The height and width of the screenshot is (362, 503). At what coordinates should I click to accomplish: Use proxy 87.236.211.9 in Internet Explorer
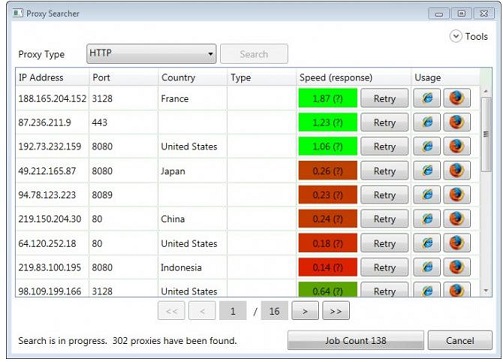coord(427,122)
